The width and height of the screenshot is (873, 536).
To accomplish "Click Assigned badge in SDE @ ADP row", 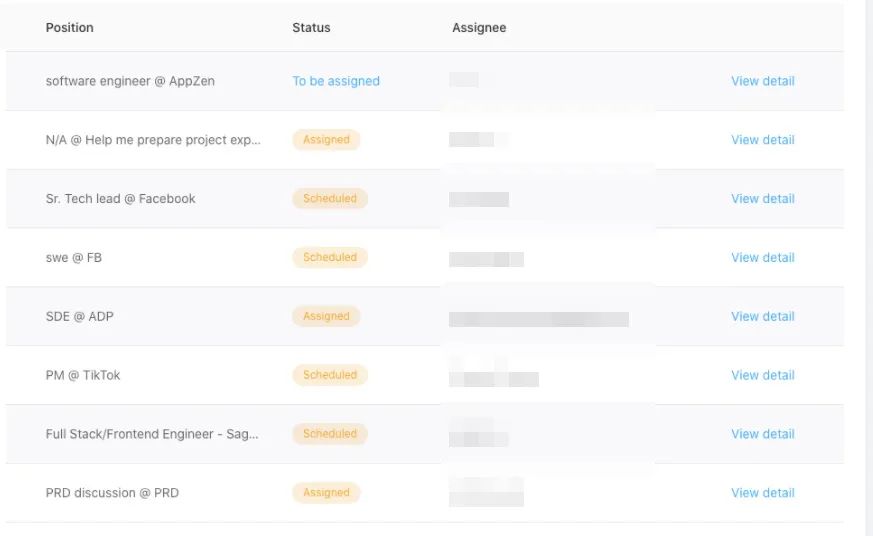I will (326, 317).
